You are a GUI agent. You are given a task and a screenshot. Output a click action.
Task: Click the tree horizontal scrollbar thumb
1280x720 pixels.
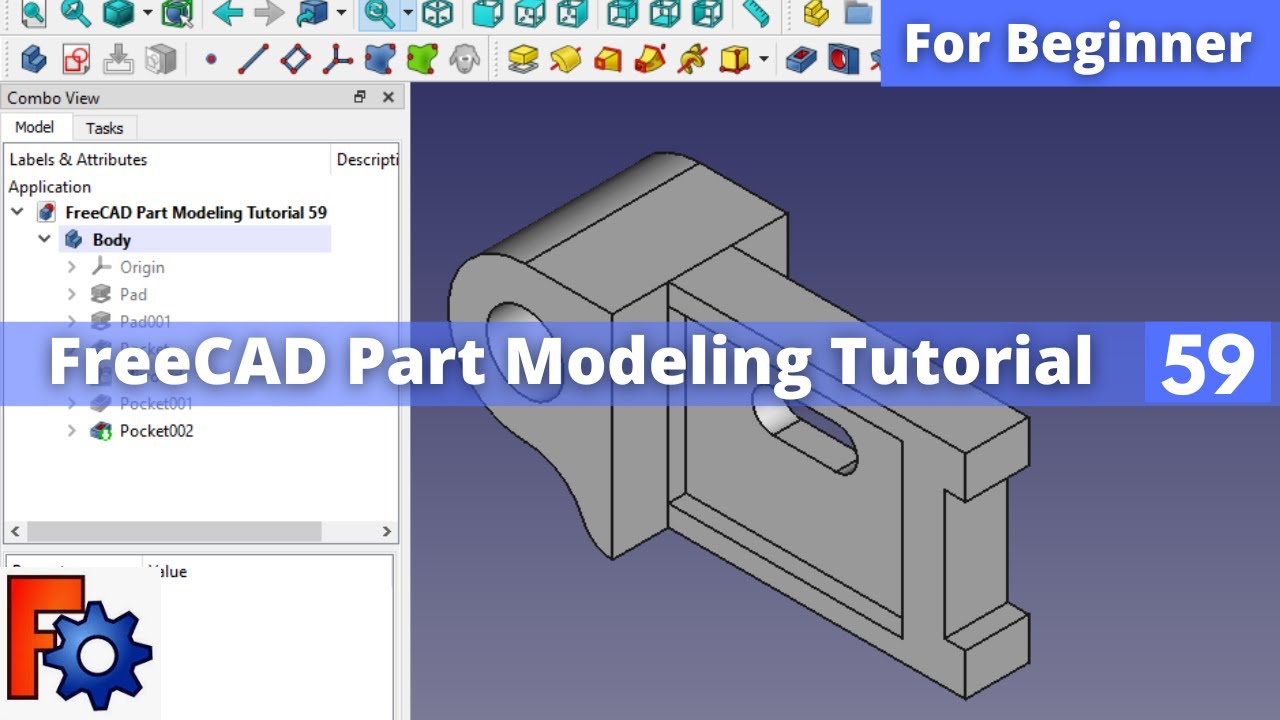point(174,531)
